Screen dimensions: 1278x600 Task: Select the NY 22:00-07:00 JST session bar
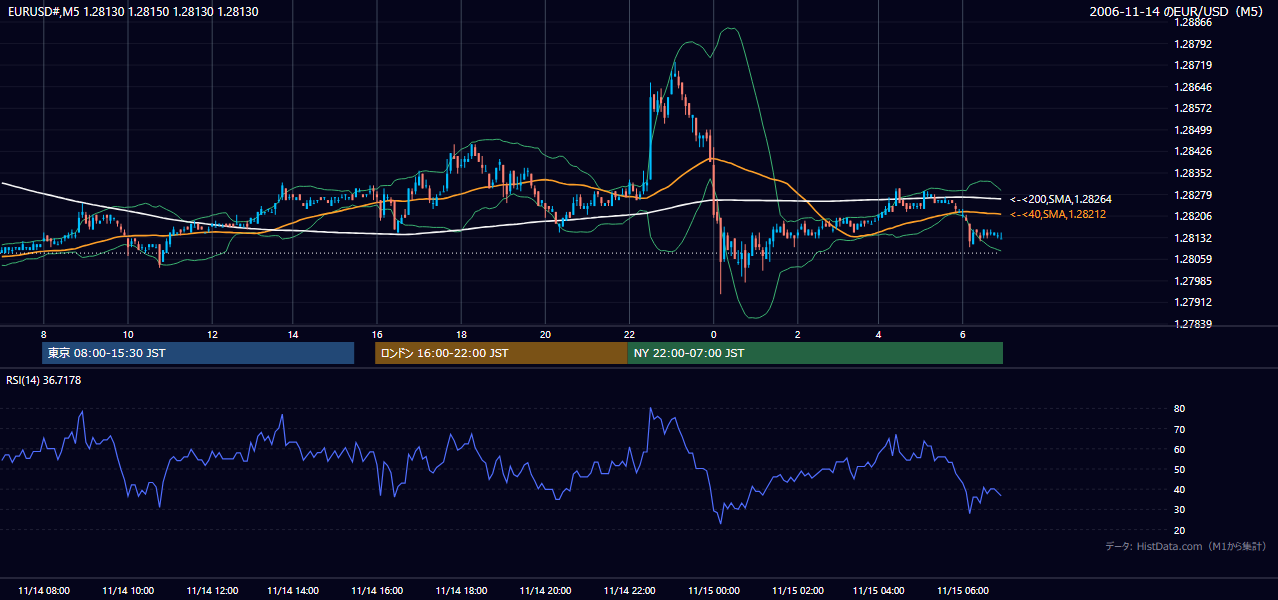coord(815,353)
